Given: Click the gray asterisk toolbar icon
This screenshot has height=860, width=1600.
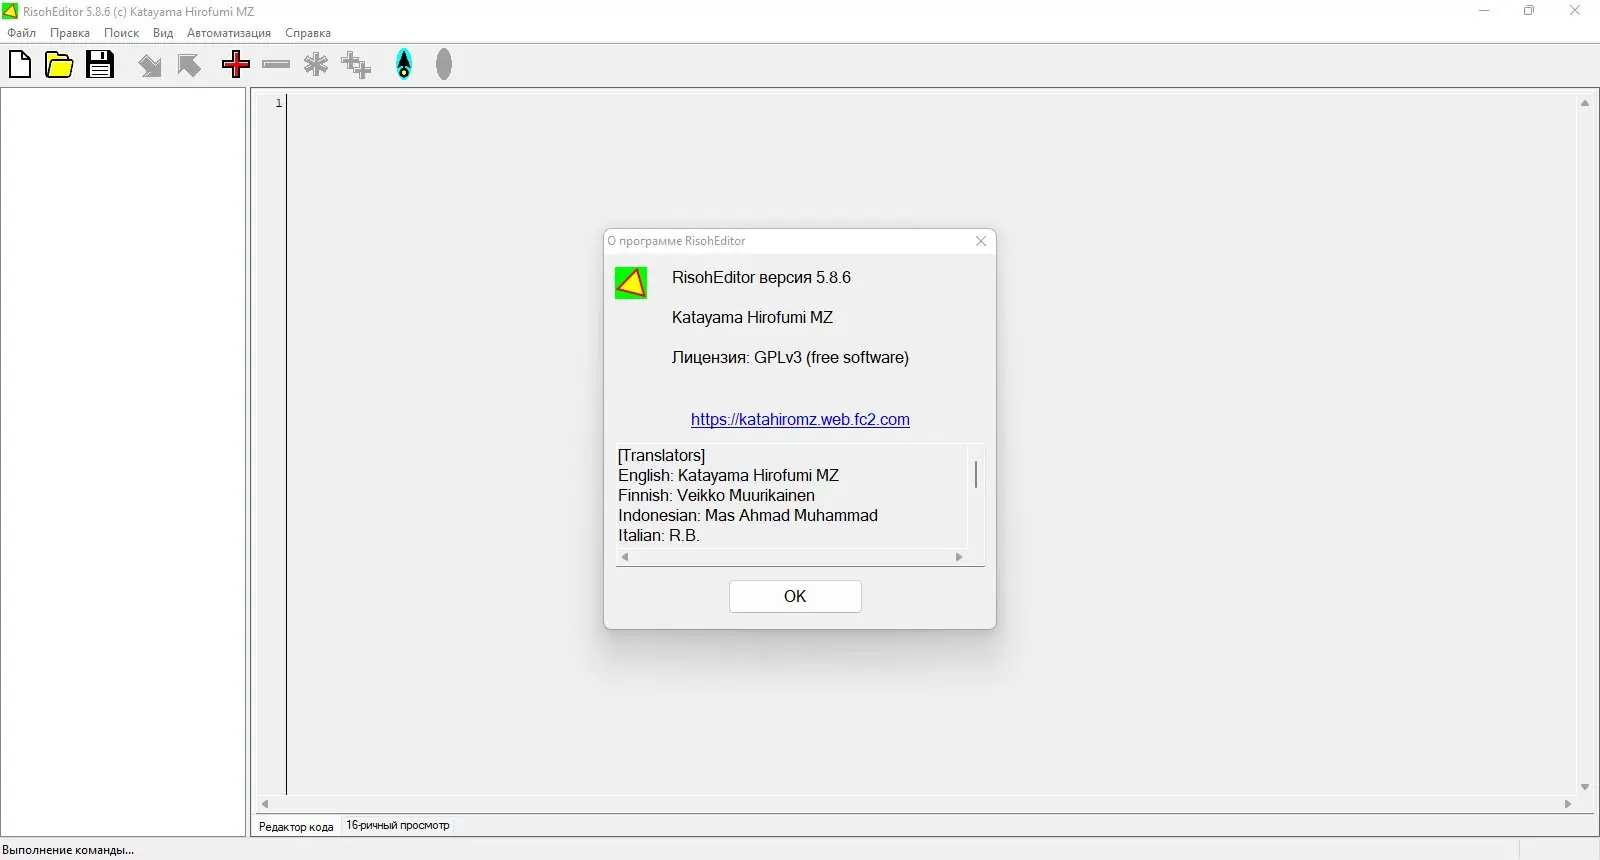Looking at the screenshot, I should coord(316,65).
